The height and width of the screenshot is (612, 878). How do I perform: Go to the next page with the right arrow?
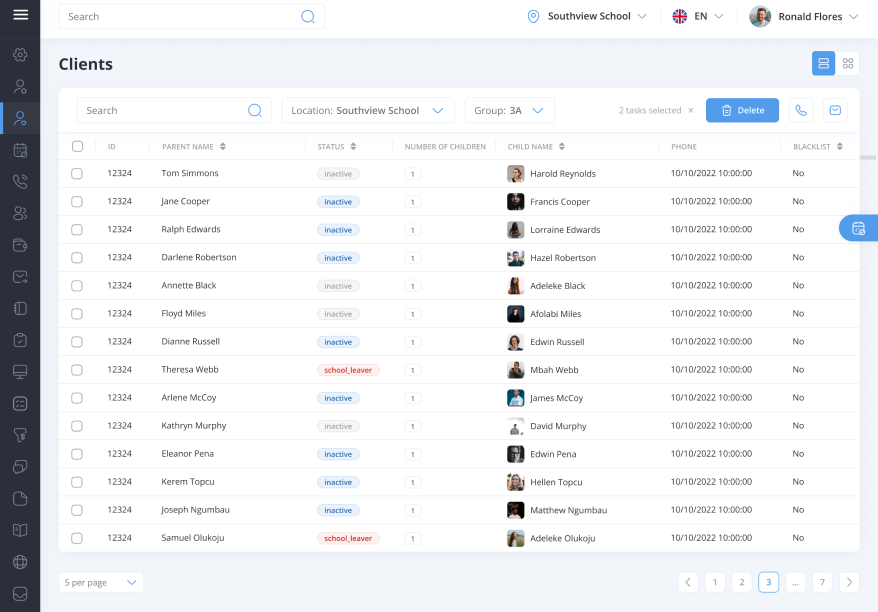click(849, 582)
